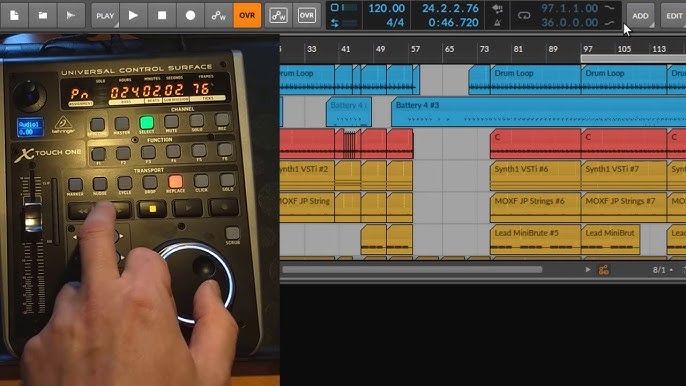The width and height of the screenshot is (686, 386).
Task: Toggle the outlined launcher OVR button
Action: 306,16
